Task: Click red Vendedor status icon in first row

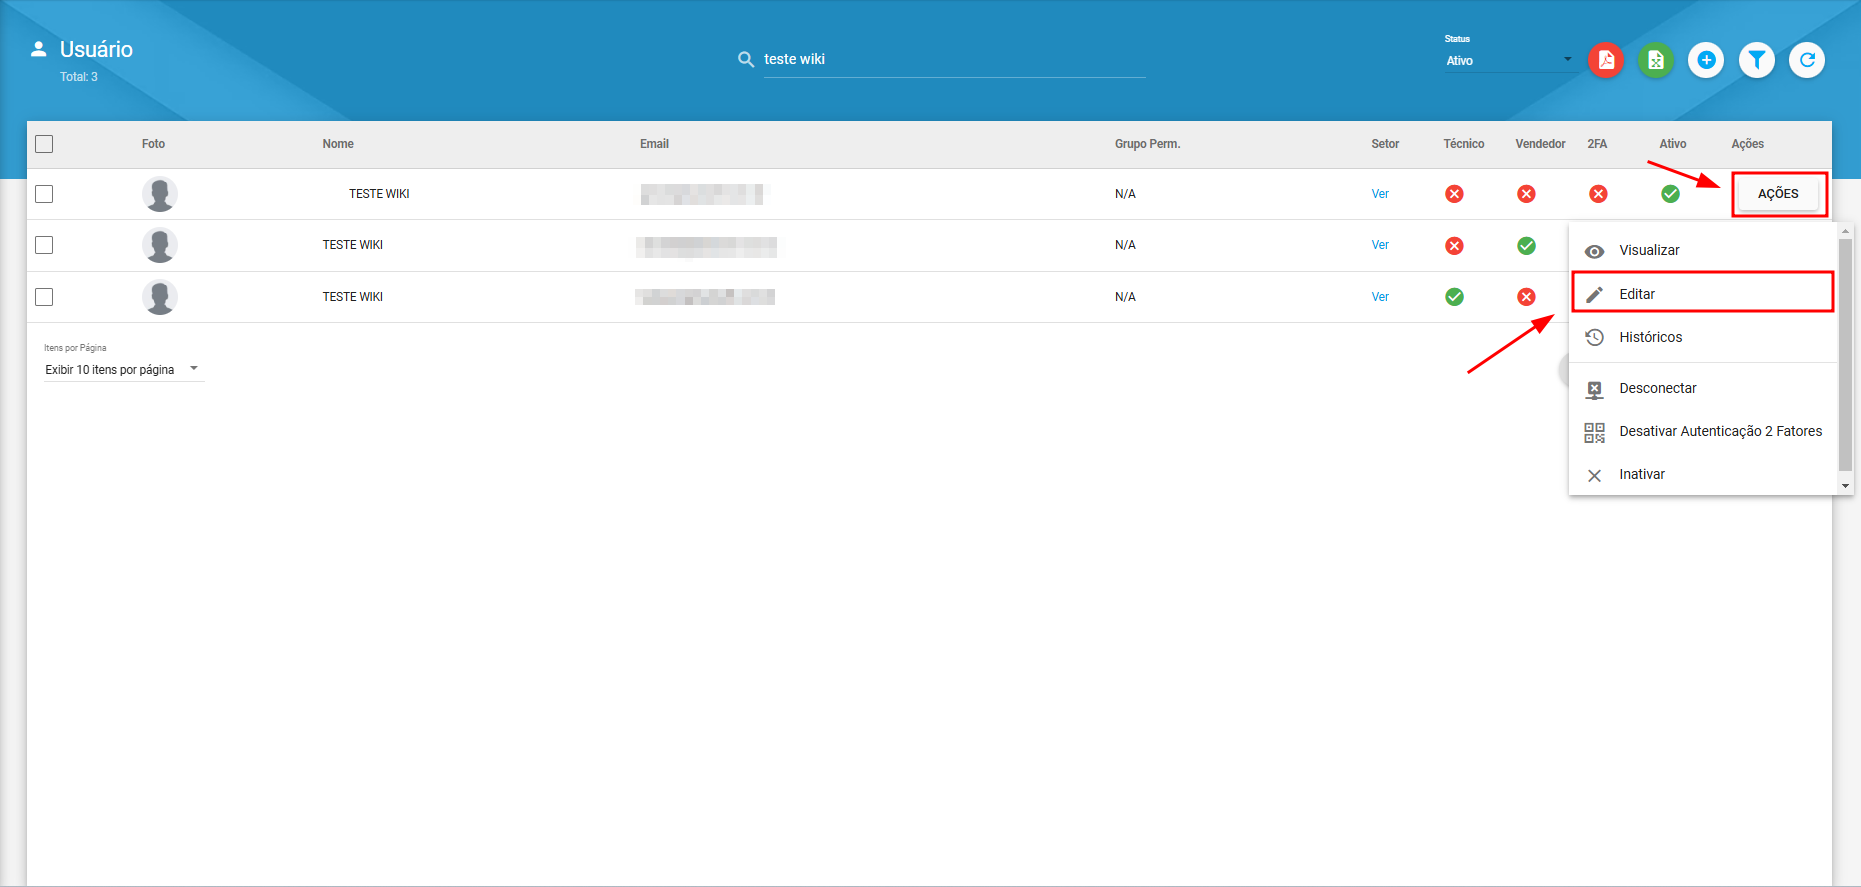Action: tap(1527, 194)
